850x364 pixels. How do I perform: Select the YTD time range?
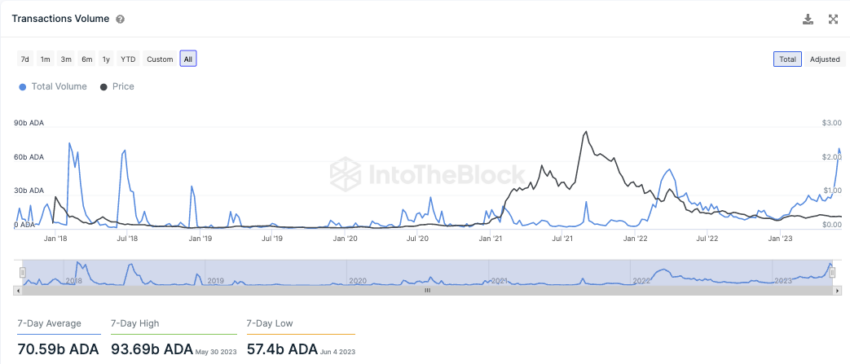(x=128, y=59)
